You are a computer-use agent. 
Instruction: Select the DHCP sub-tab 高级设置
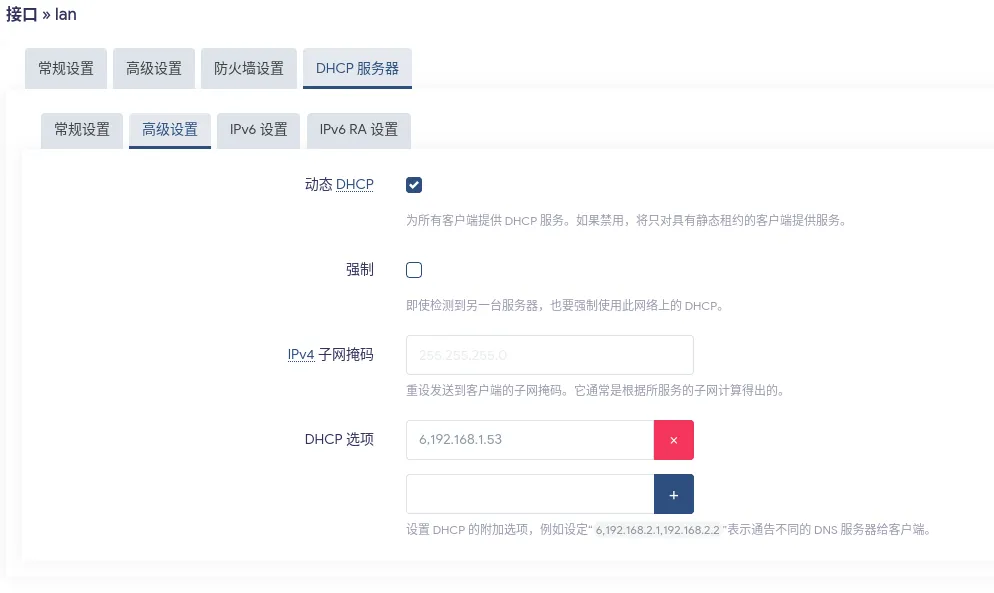pyautogui.click(x=170, y=129)
